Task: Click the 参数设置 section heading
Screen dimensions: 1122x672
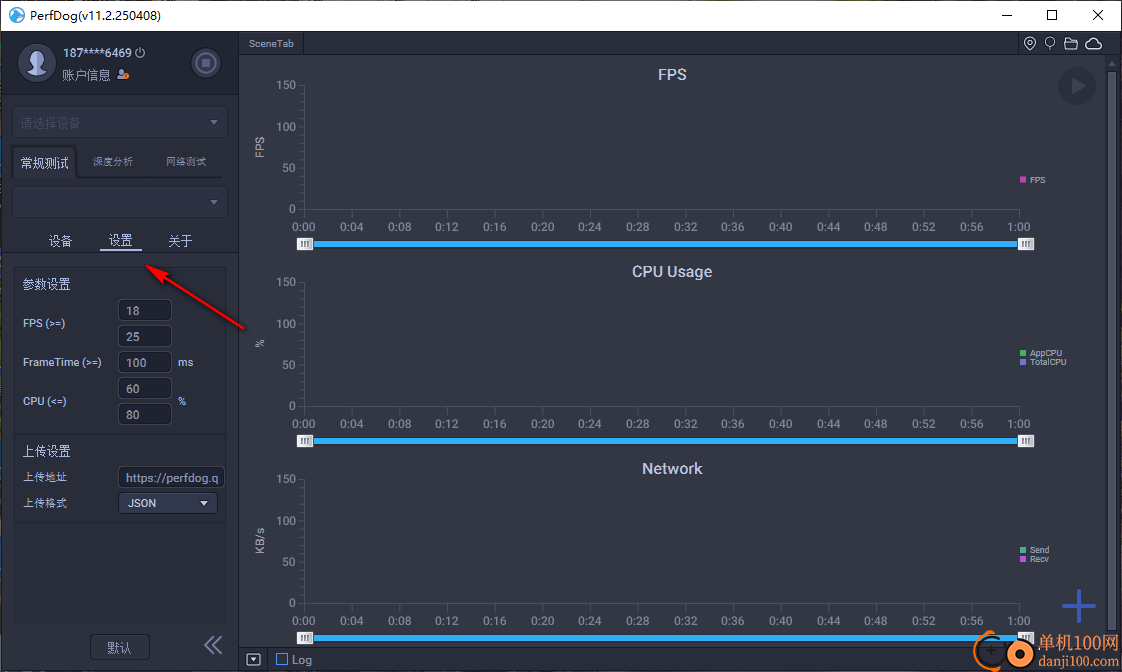Action: 47,284
